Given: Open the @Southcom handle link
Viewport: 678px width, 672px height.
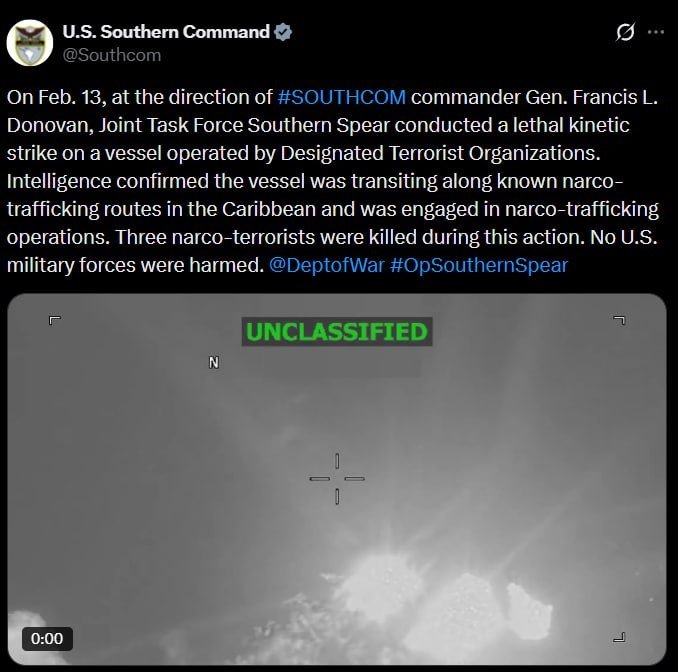Looking at the screenshot, I should point(112,55).
